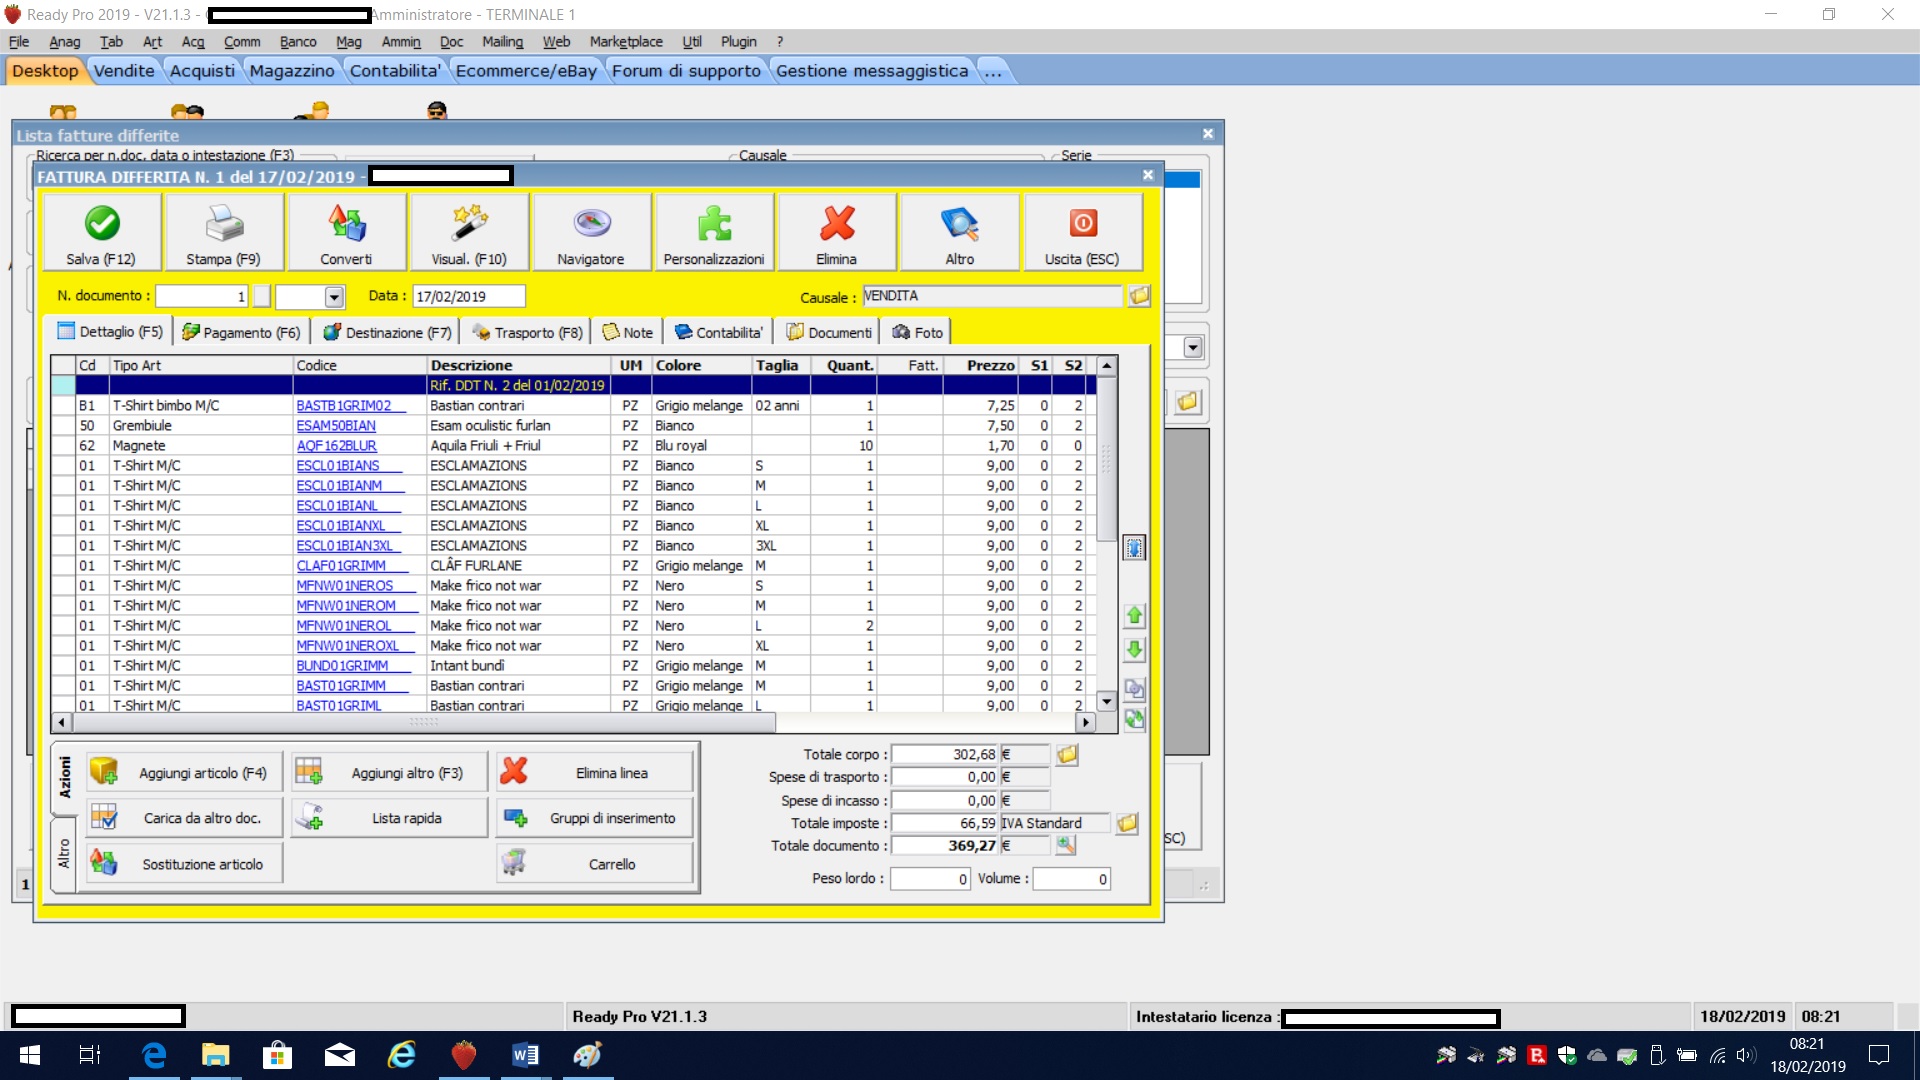Click the Windows Start button

[30, 1055]
